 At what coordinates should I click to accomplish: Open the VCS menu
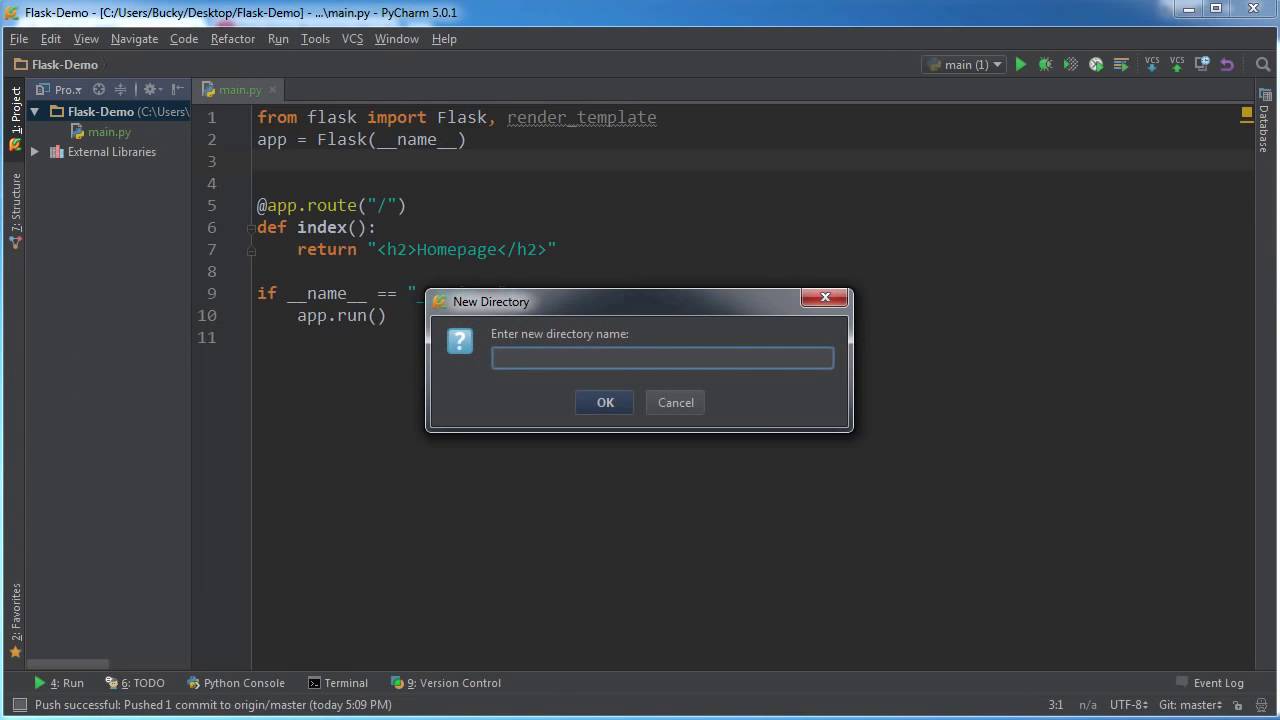pyautogui.click(x=352, y=39)
